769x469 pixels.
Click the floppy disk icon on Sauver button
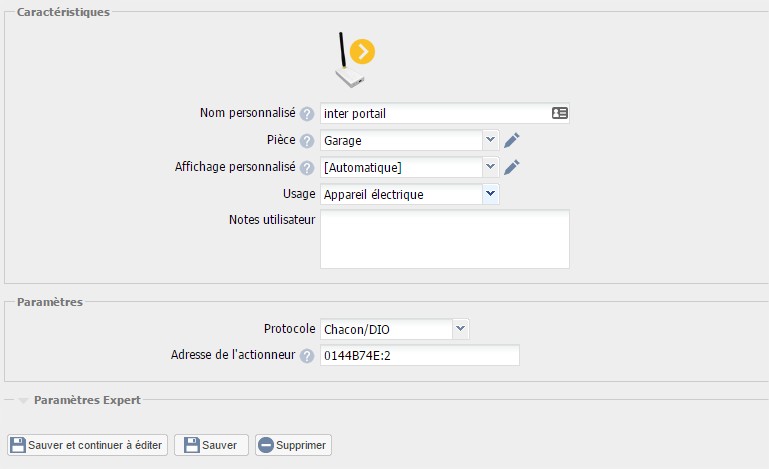pyautogui.click(x=189, y=445)
